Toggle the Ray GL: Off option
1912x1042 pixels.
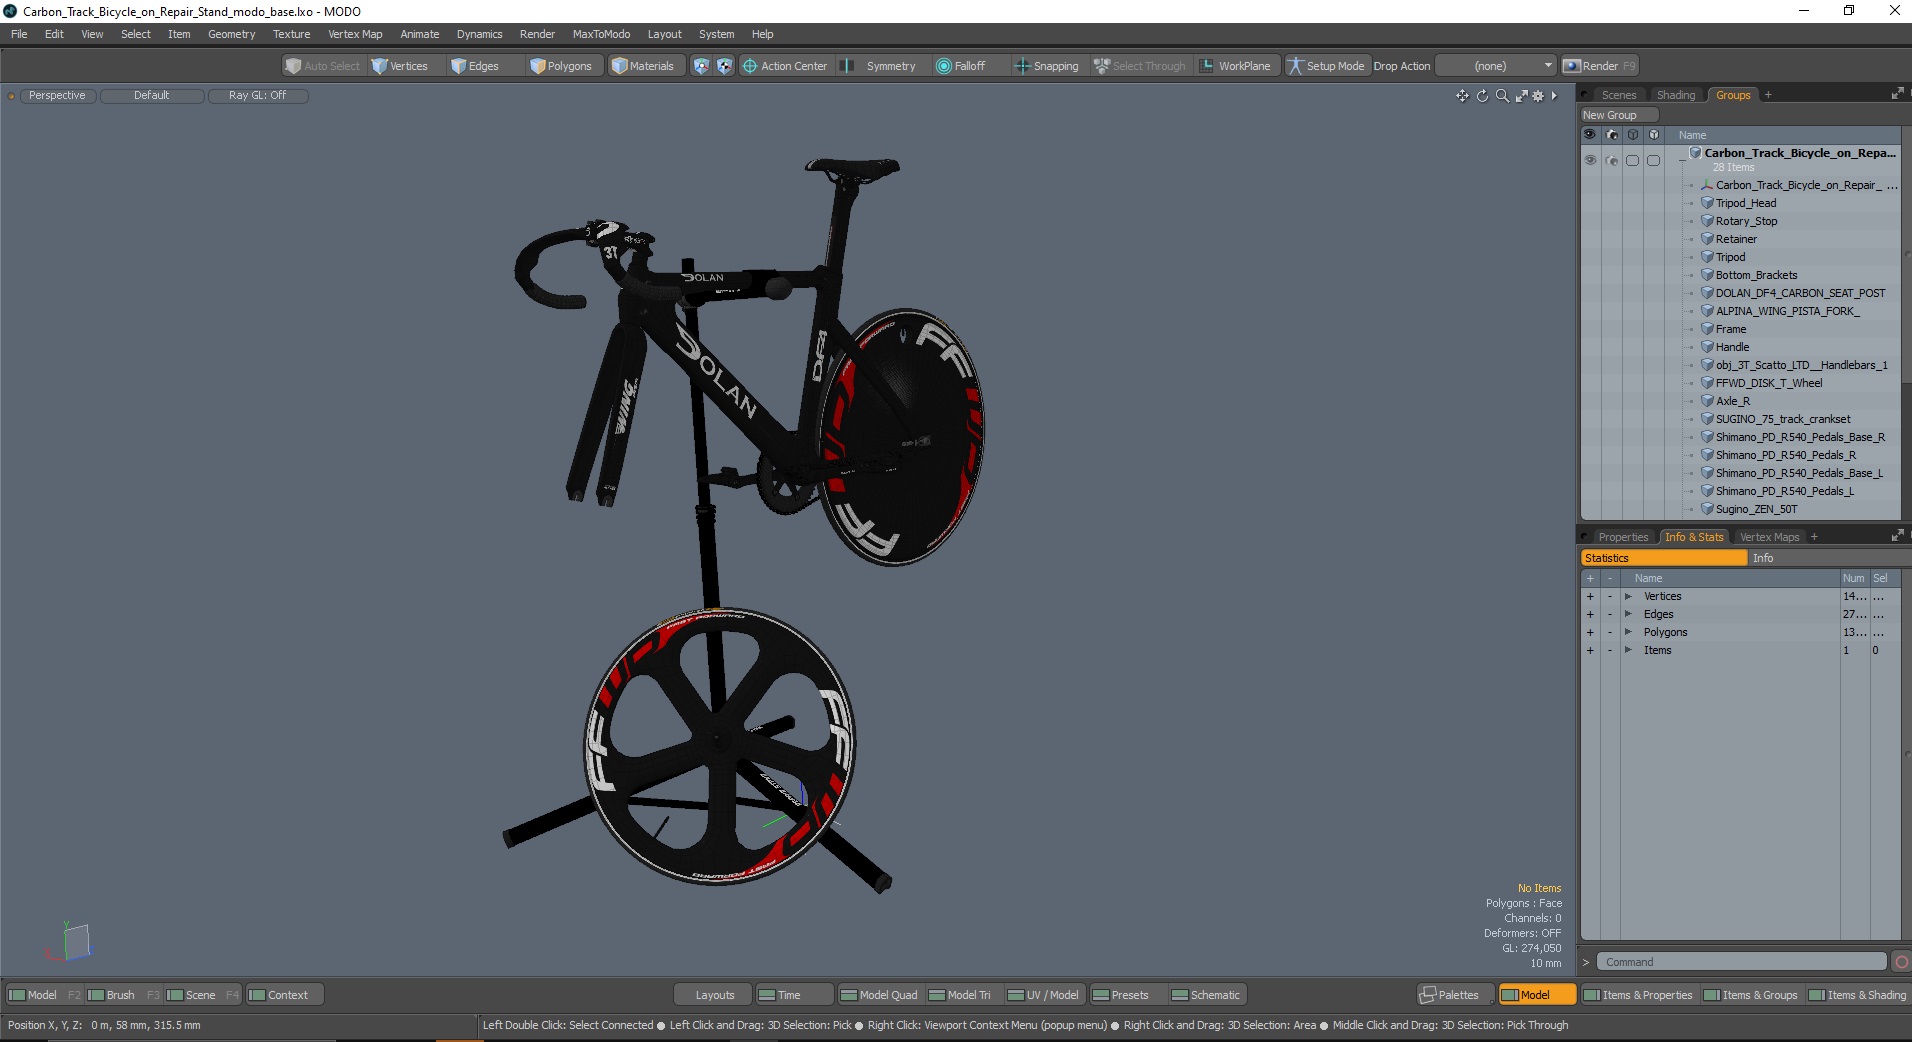tap(257, 96)
